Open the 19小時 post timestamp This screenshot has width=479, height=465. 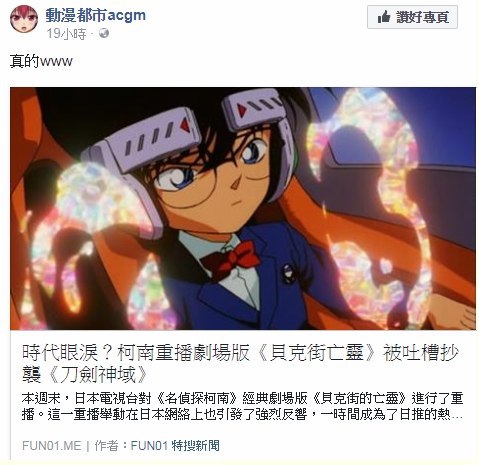pyautogui.click(x=66, y=34)
